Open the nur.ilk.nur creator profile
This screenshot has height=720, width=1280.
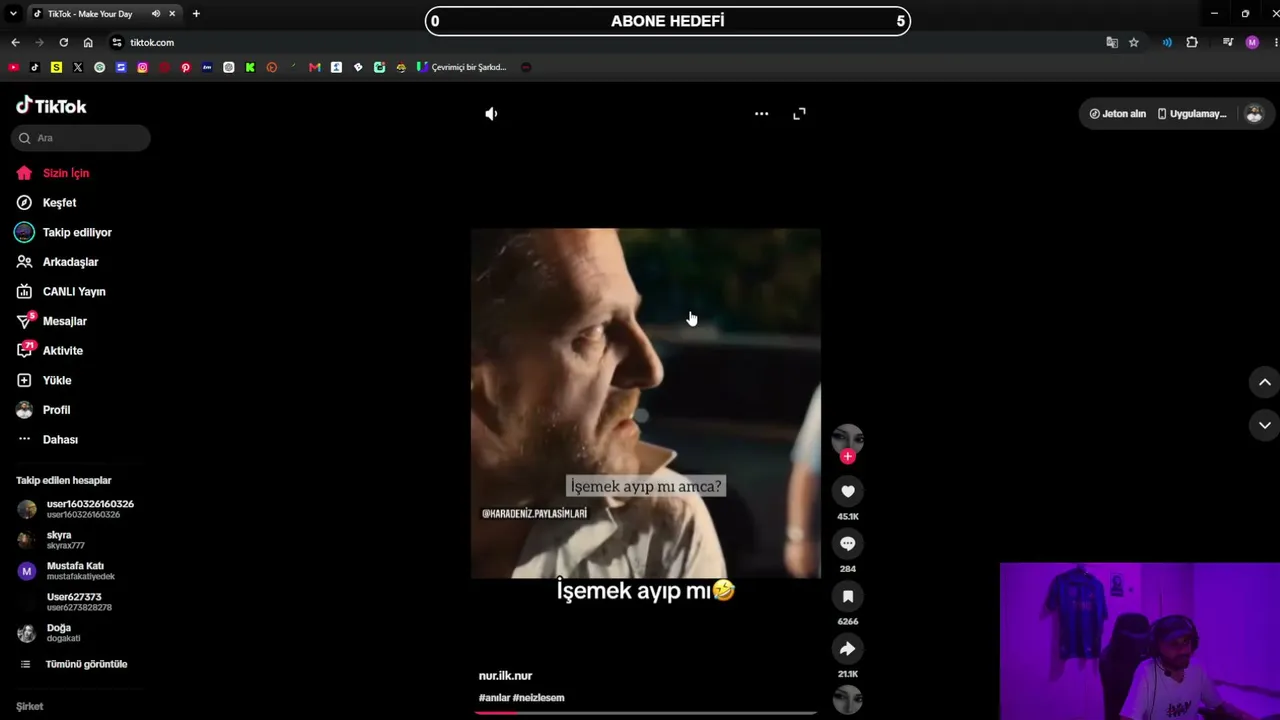[x=505, y=676]
